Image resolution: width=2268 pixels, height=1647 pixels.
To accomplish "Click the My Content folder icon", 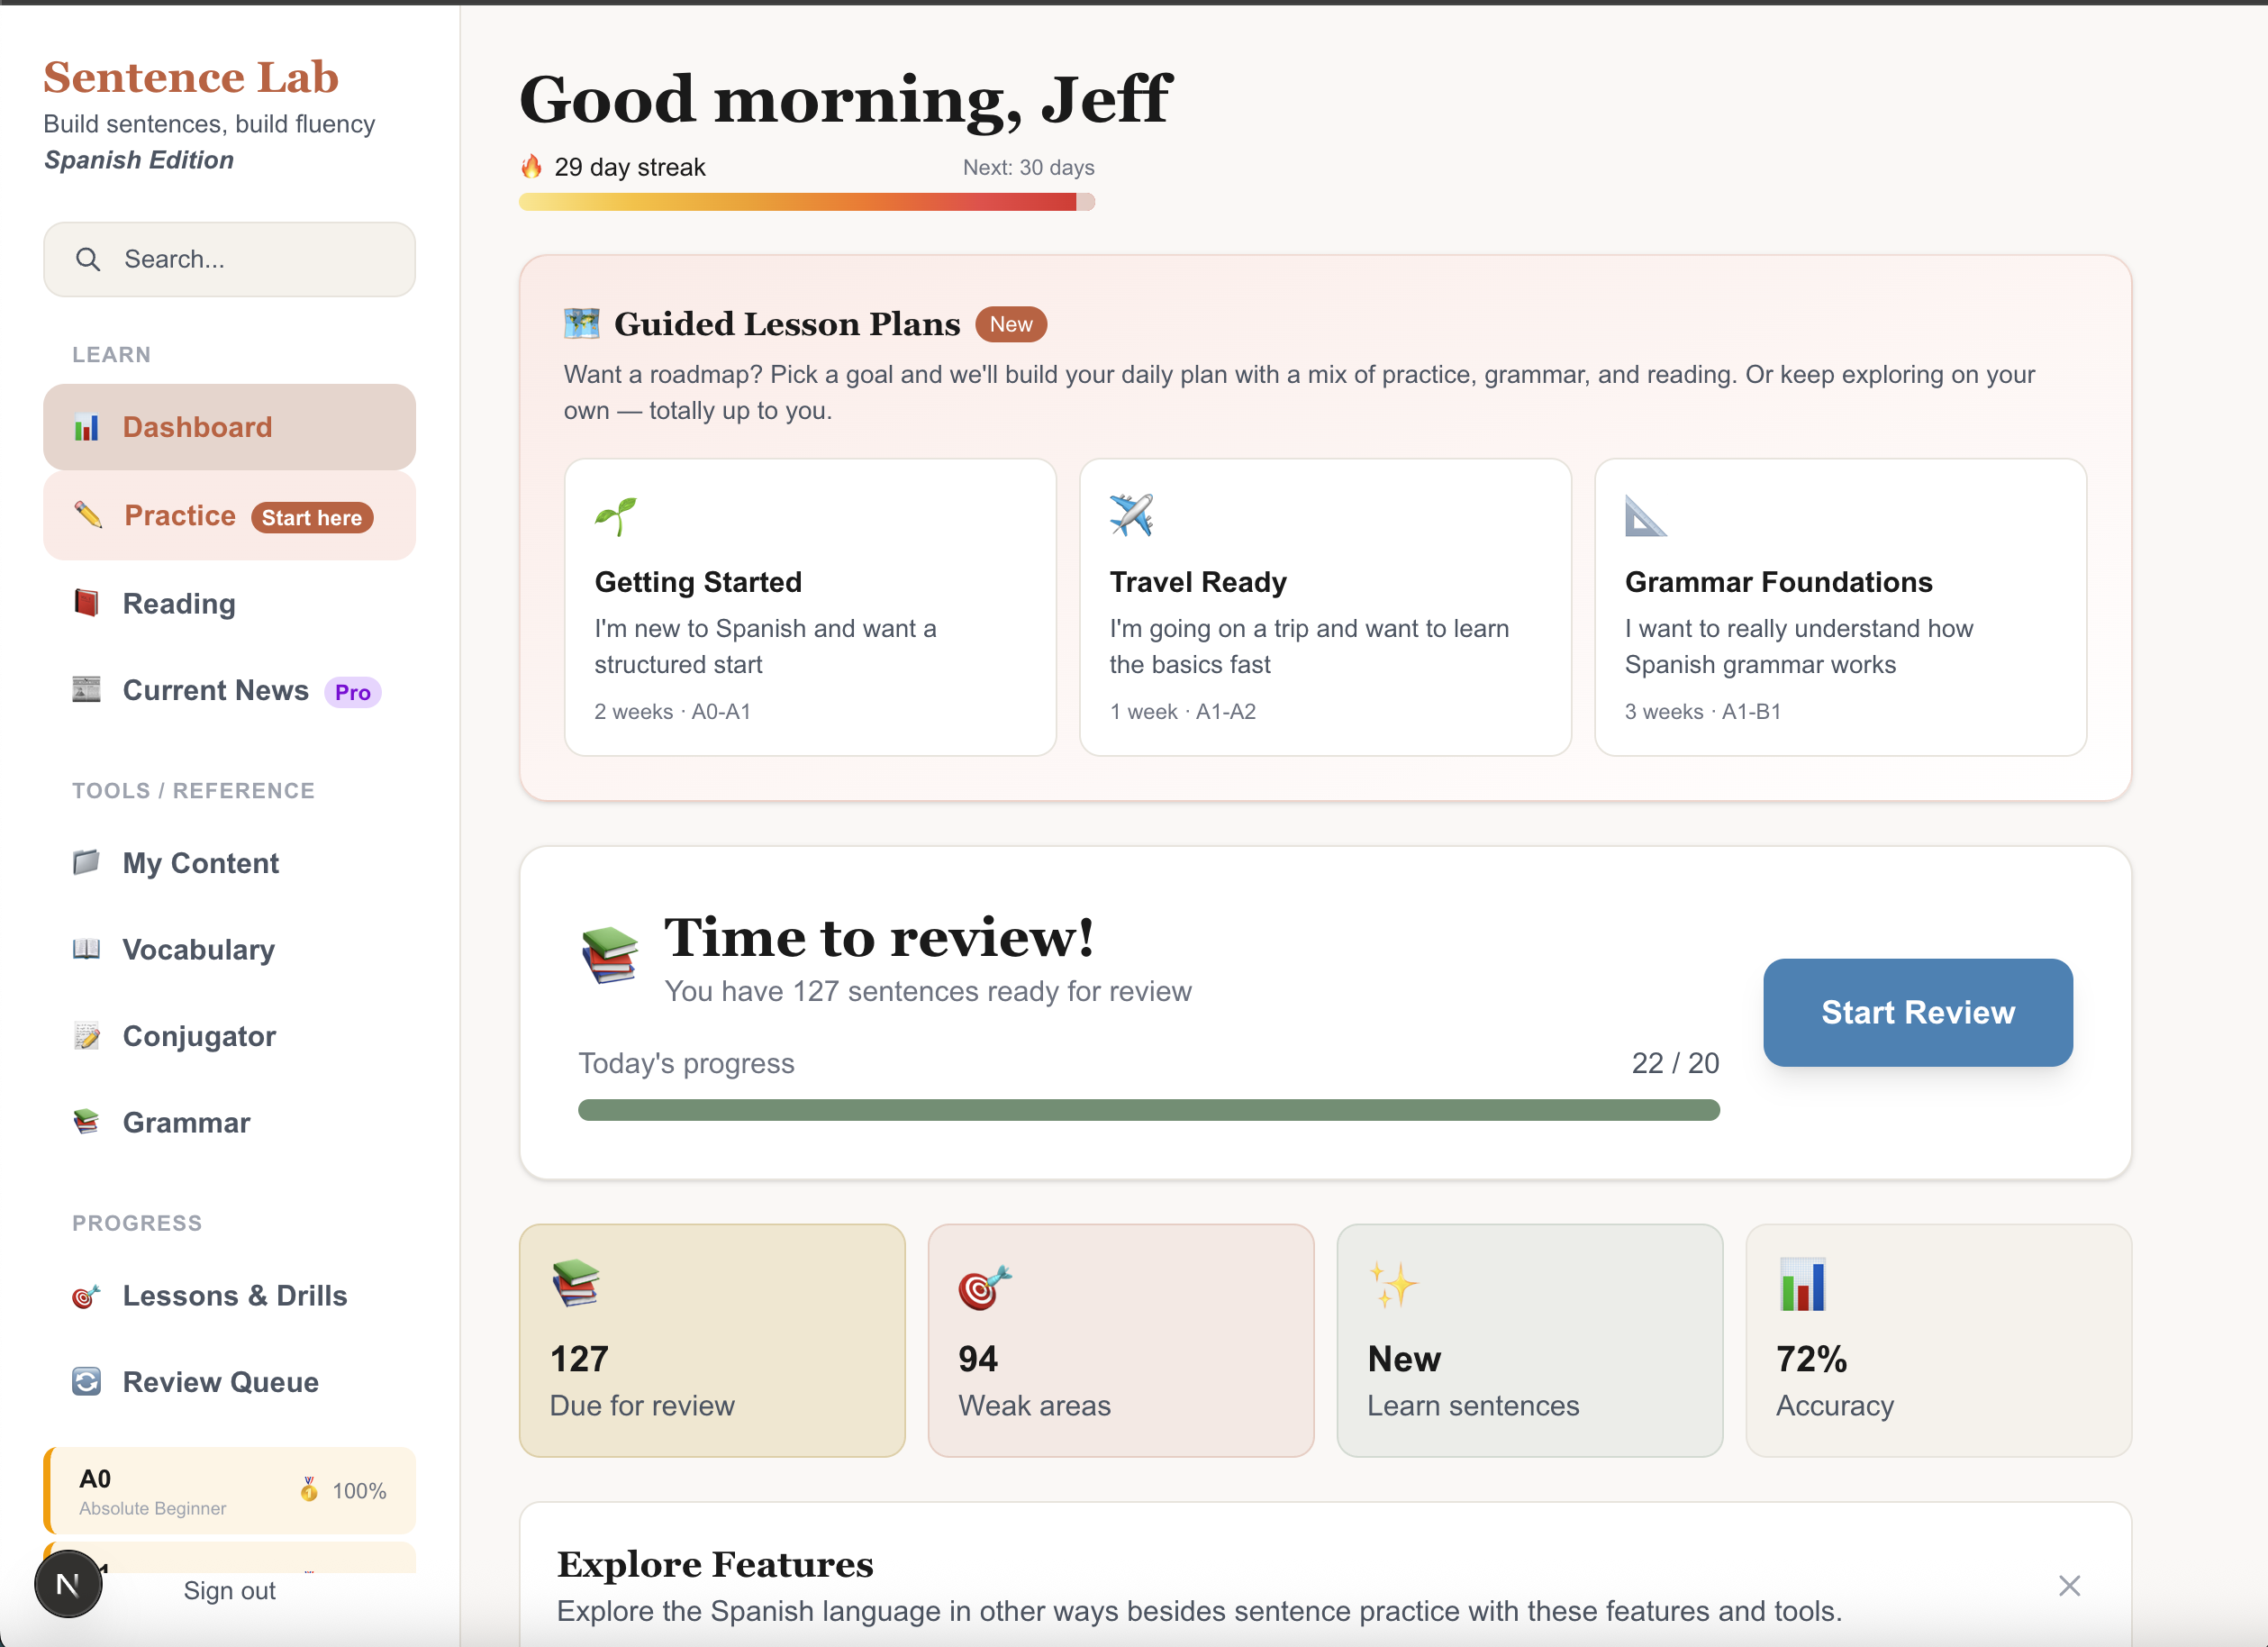I will coord(87,862).
